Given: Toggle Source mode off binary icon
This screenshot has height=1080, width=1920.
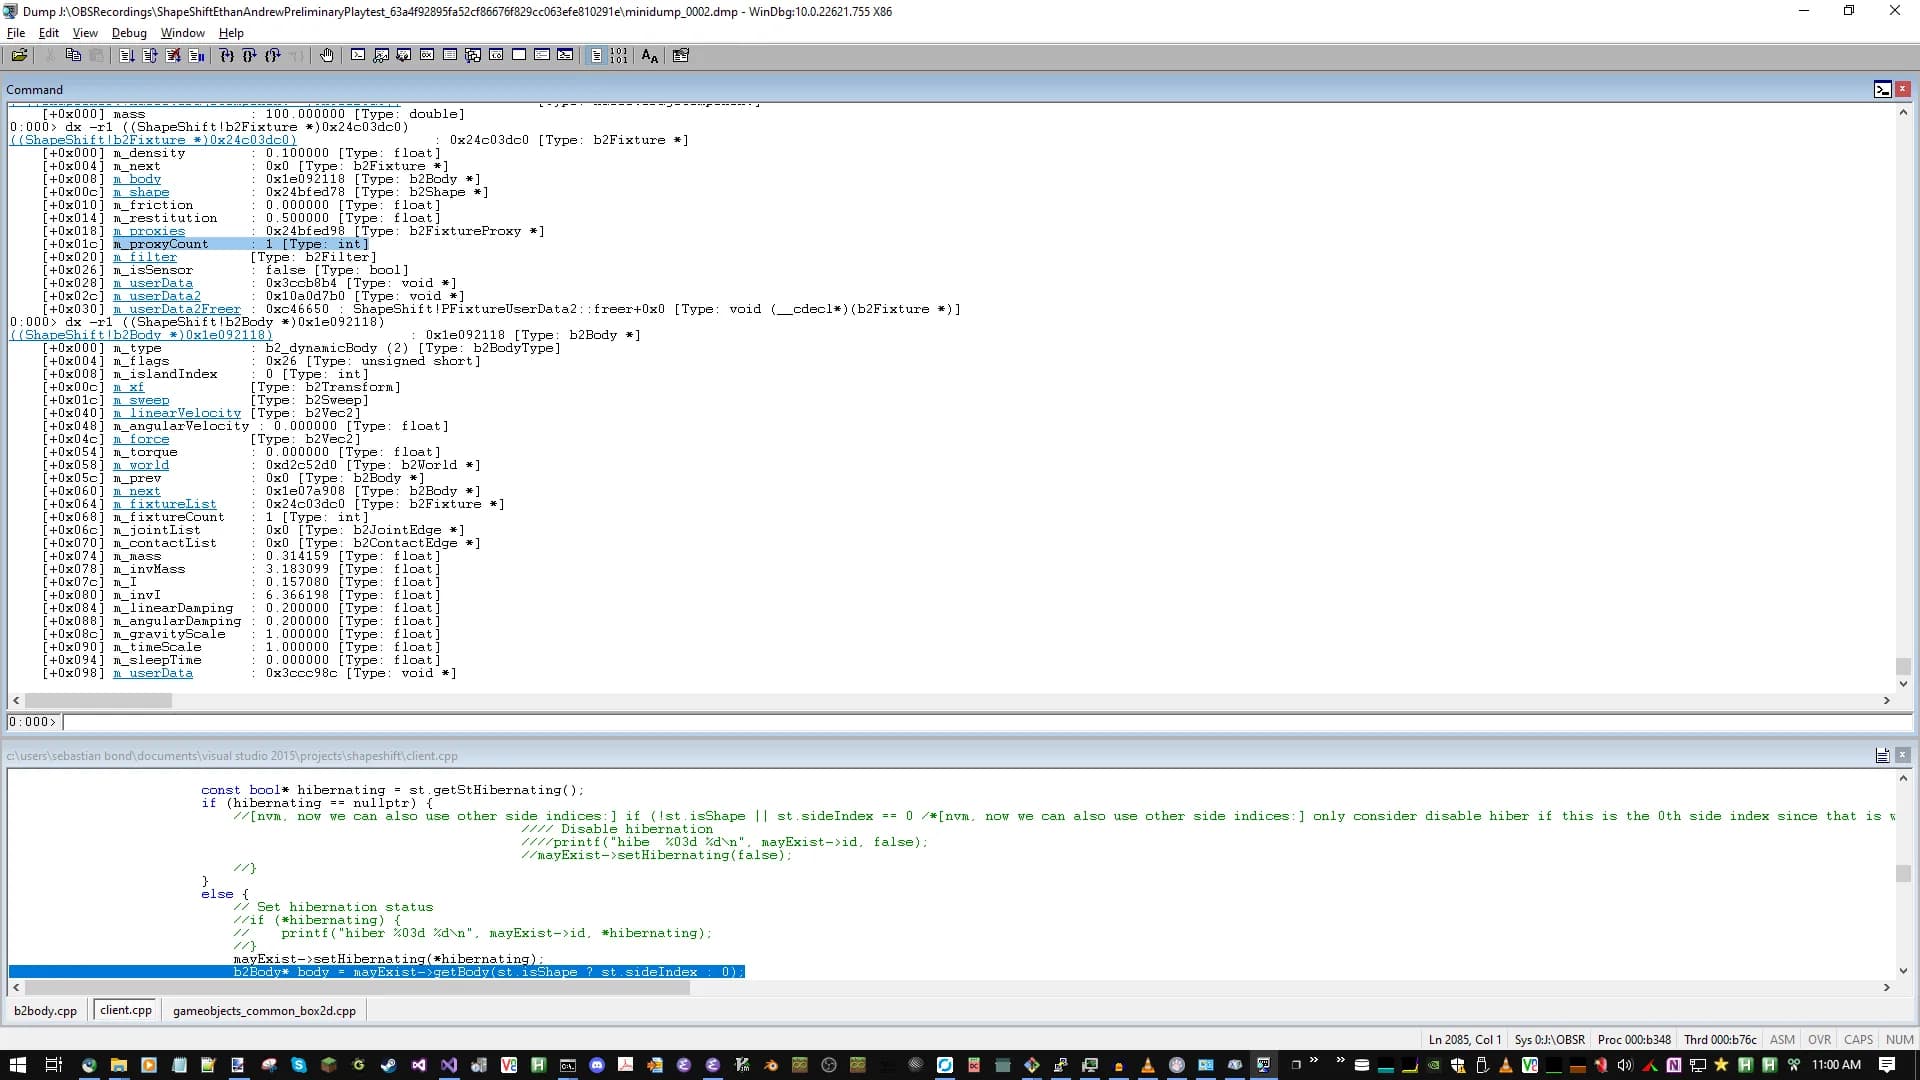Looking at the screenshot, I should point(620,56).
